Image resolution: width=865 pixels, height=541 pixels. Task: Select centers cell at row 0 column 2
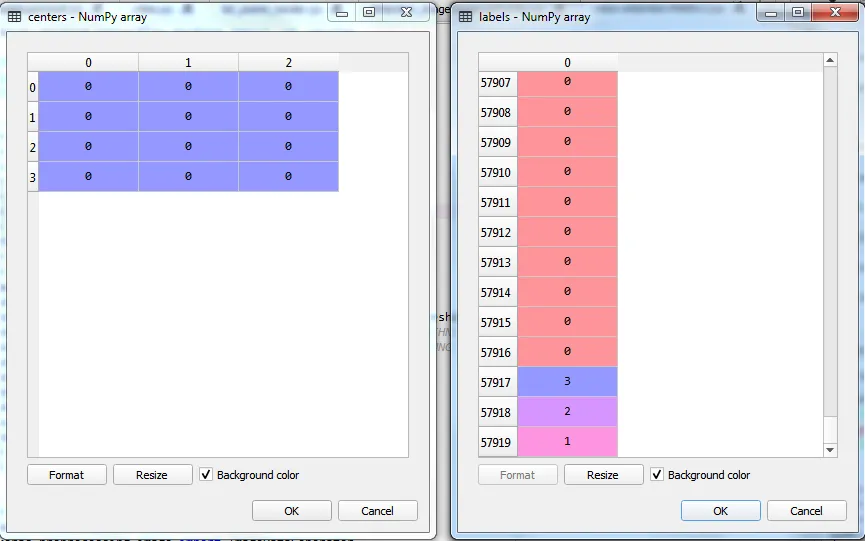[289, 87]
